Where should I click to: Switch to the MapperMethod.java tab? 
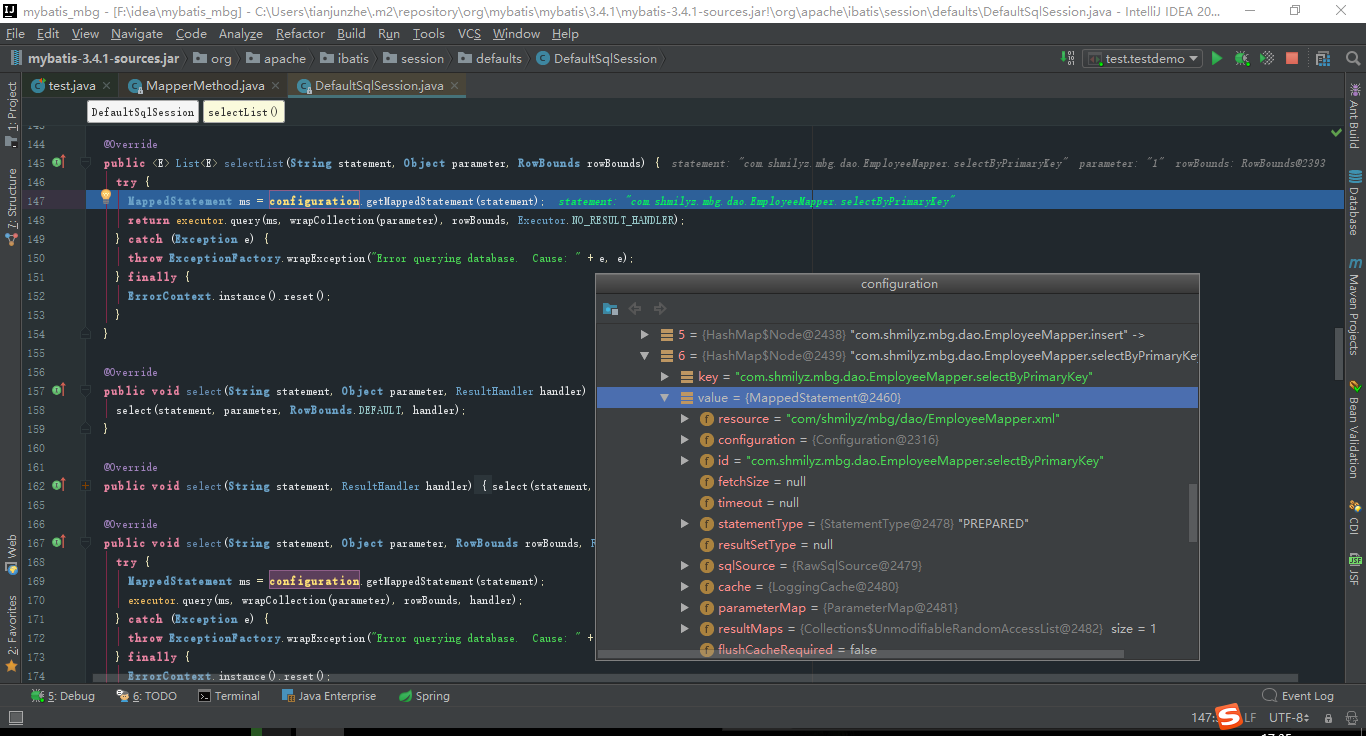(207, 85)
